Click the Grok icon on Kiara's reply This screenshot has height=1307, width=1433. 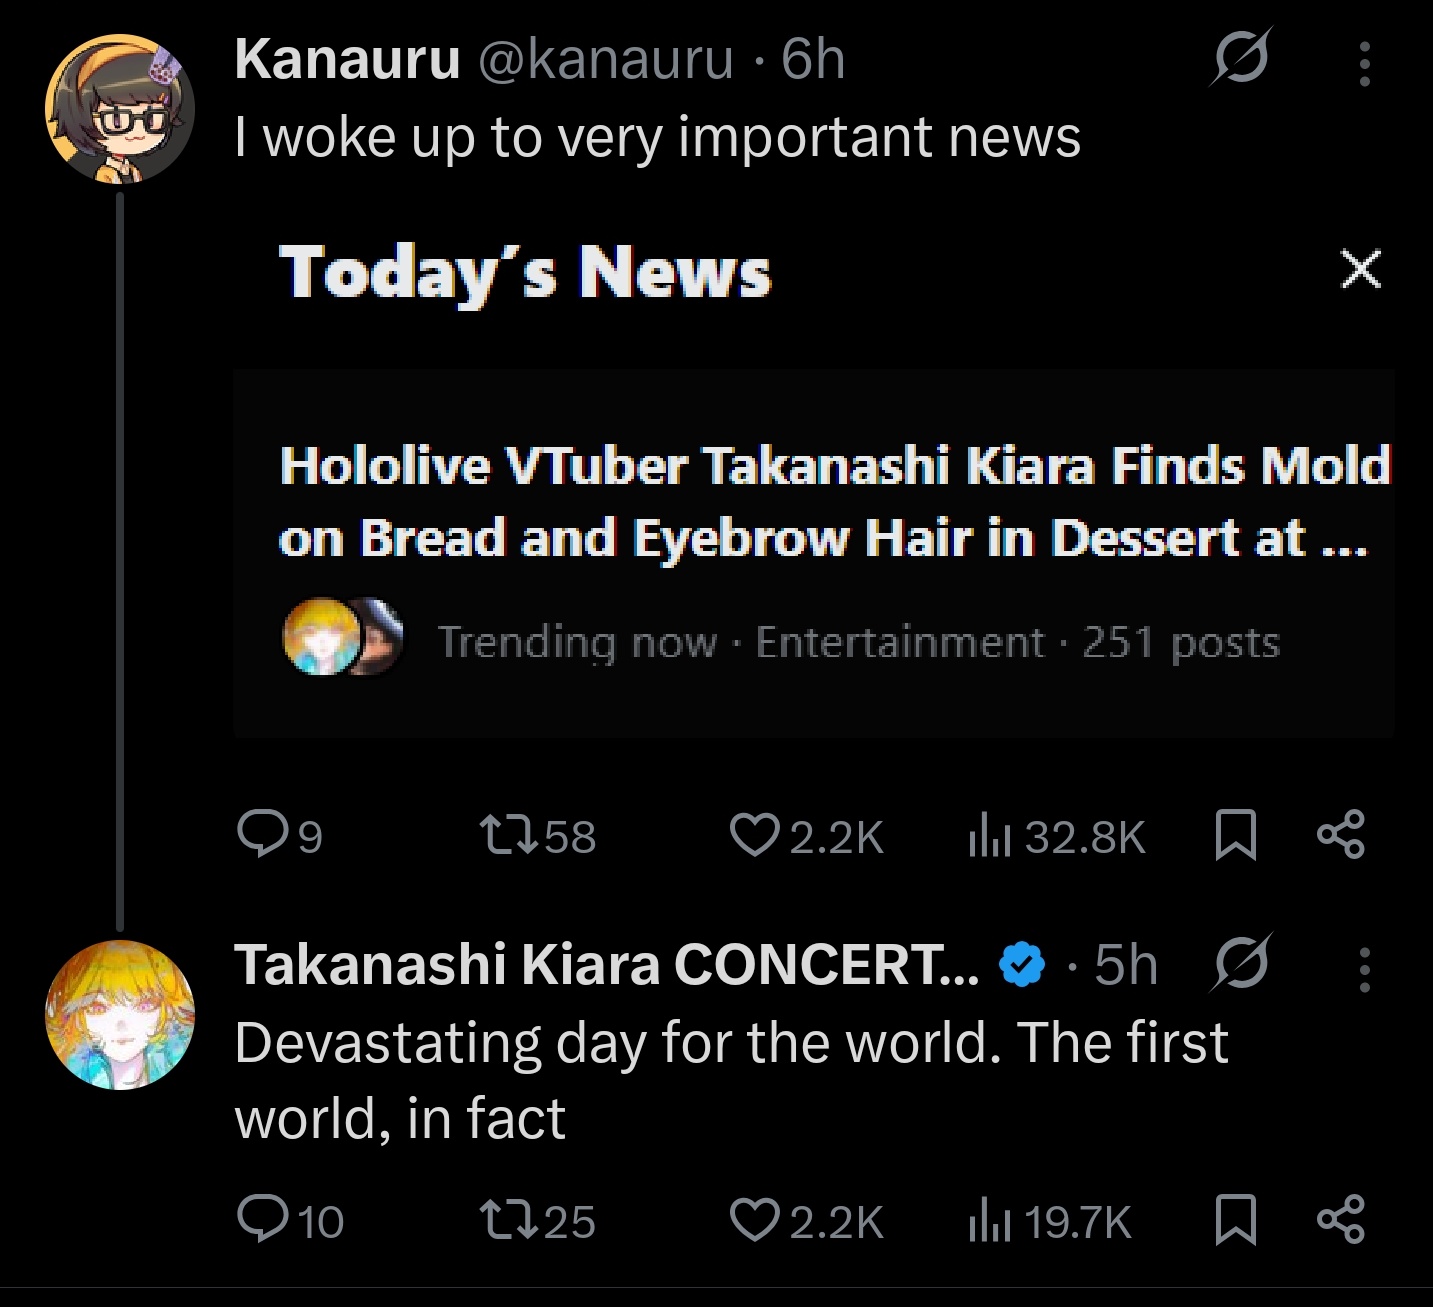pyautogui.click(x=1241, y=965)
